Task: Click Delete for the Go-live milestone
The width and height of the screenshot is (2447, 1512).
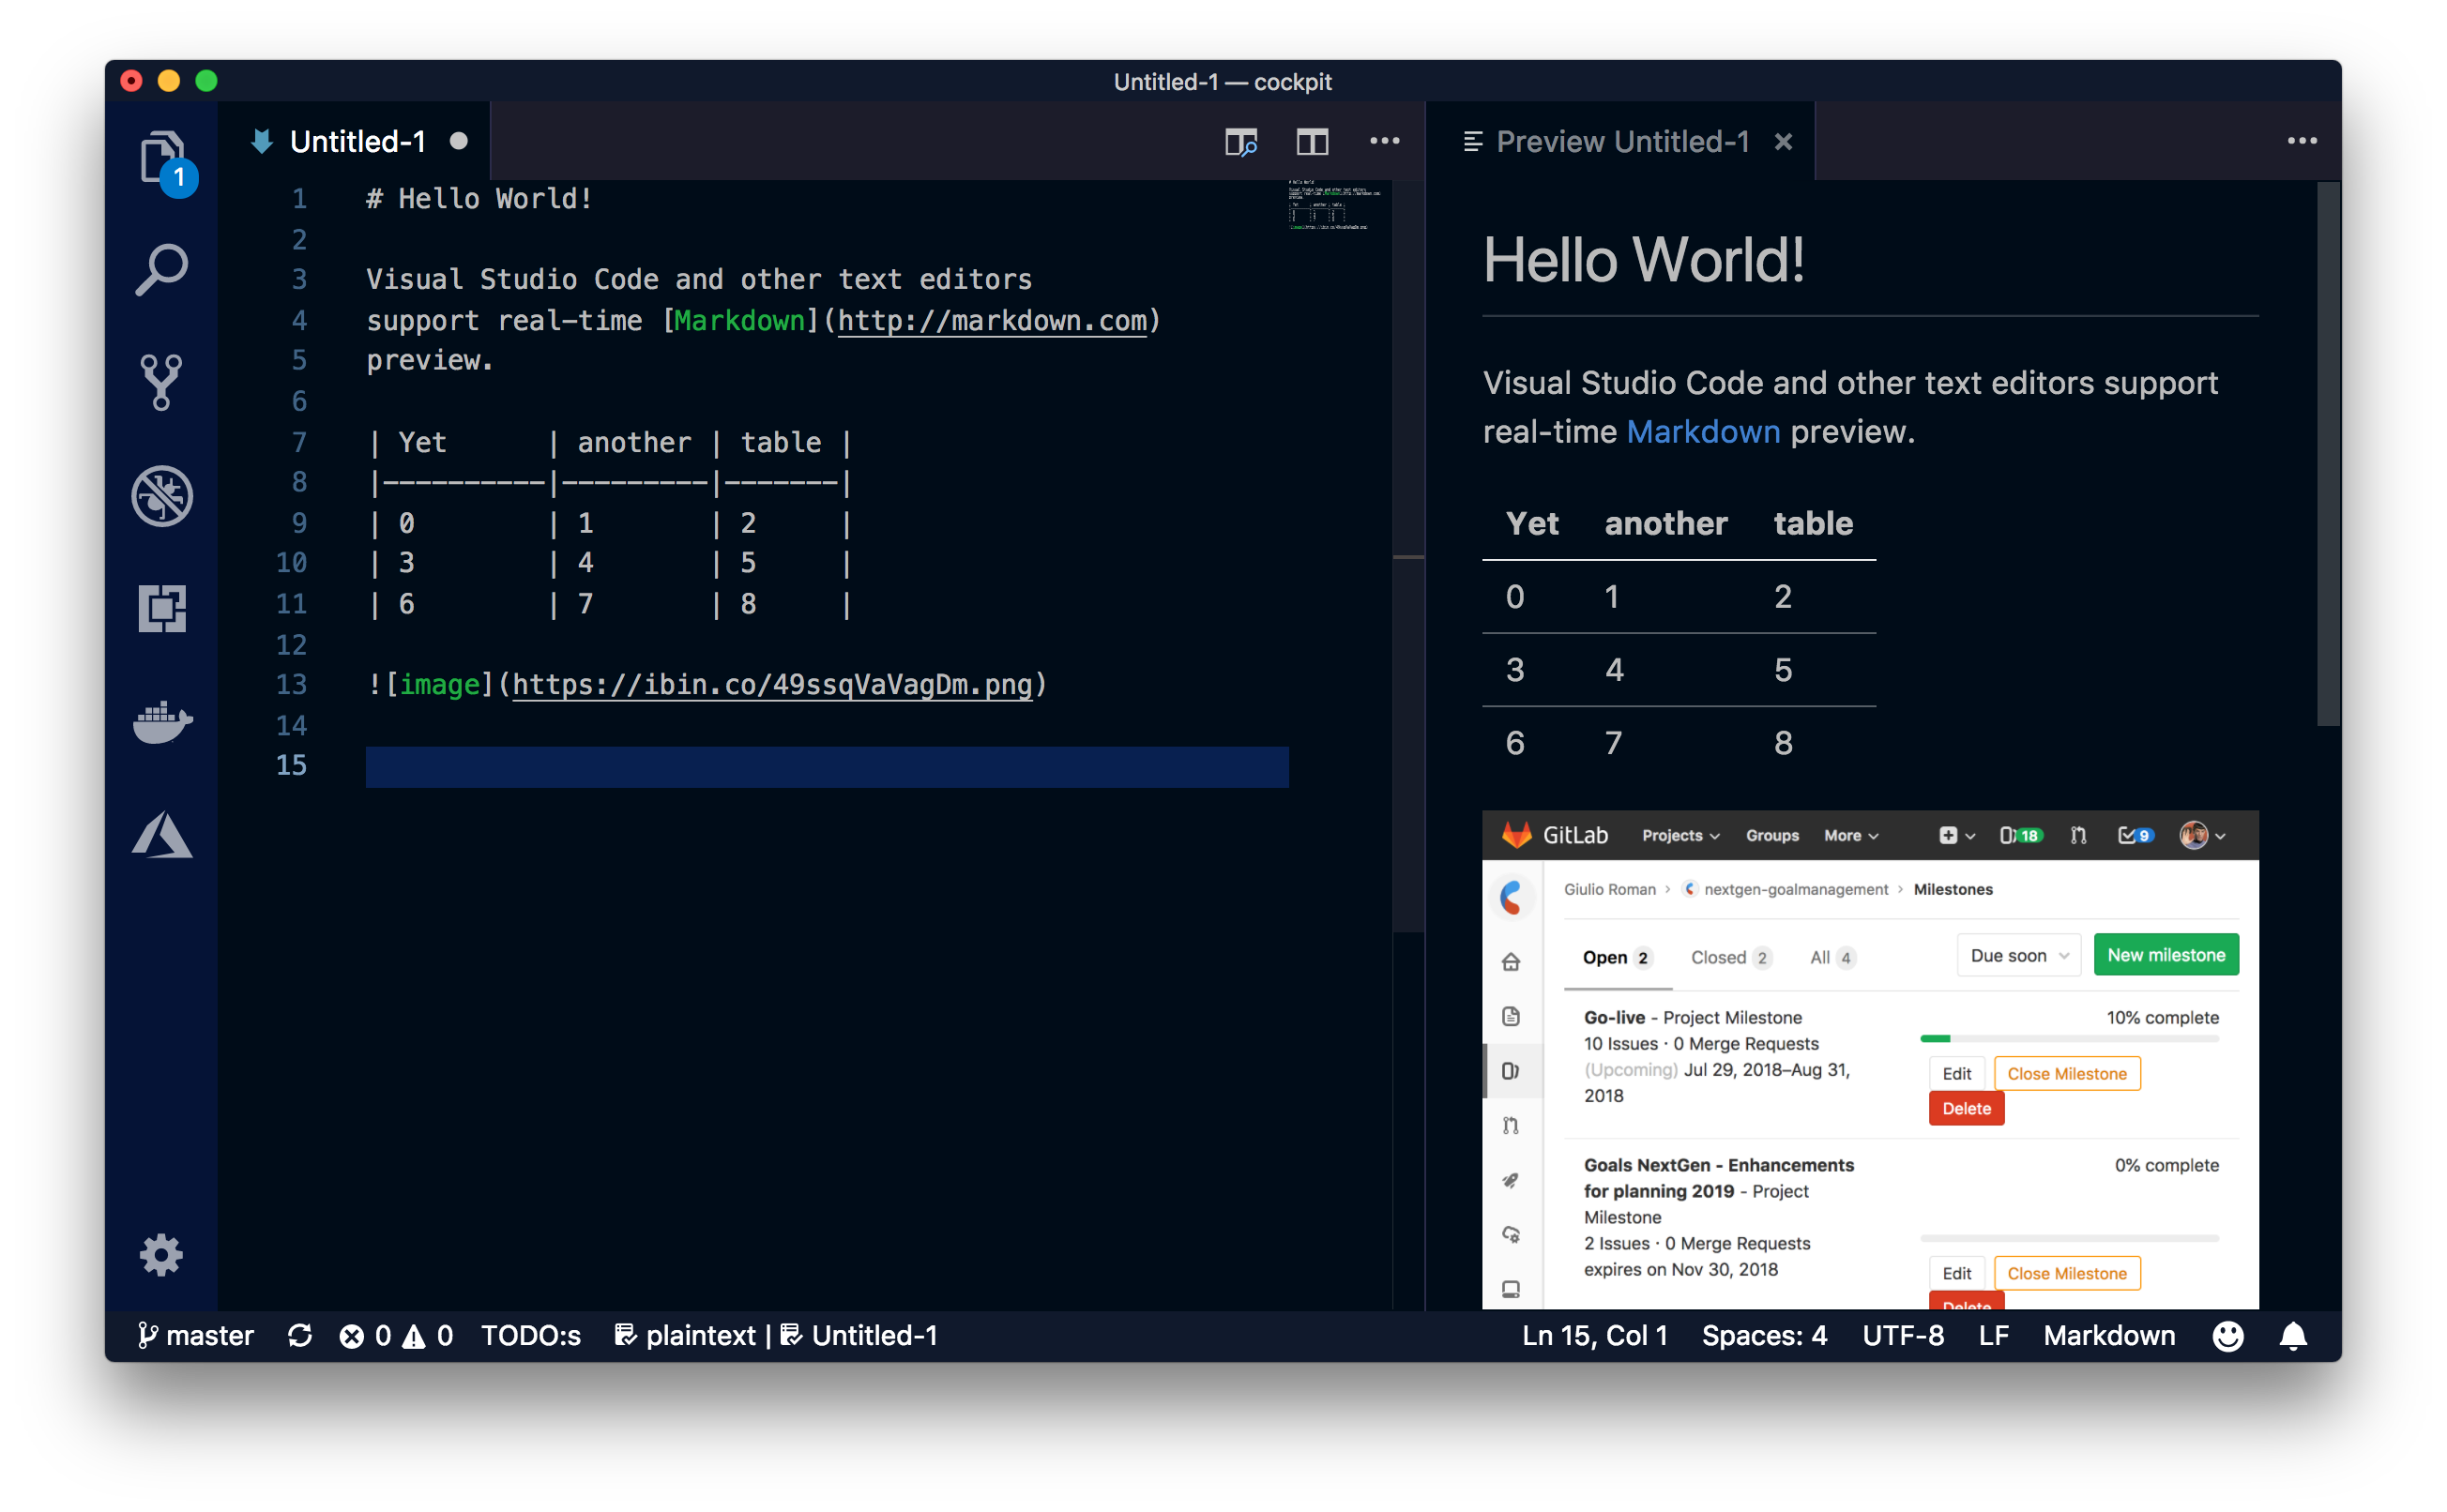Action: click(1966, 1108)
